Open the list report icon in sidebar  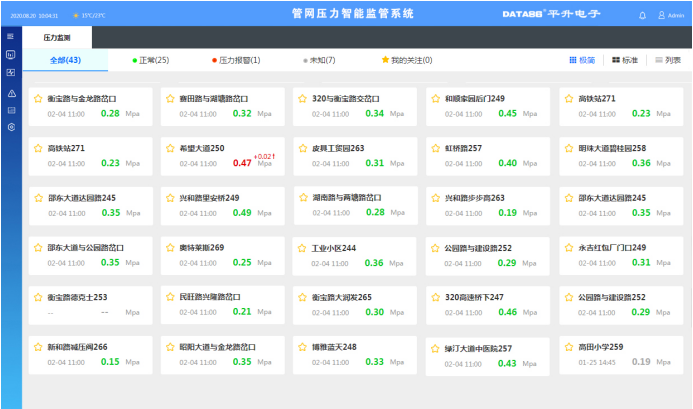pyautogui.click(x=10, y=110)
